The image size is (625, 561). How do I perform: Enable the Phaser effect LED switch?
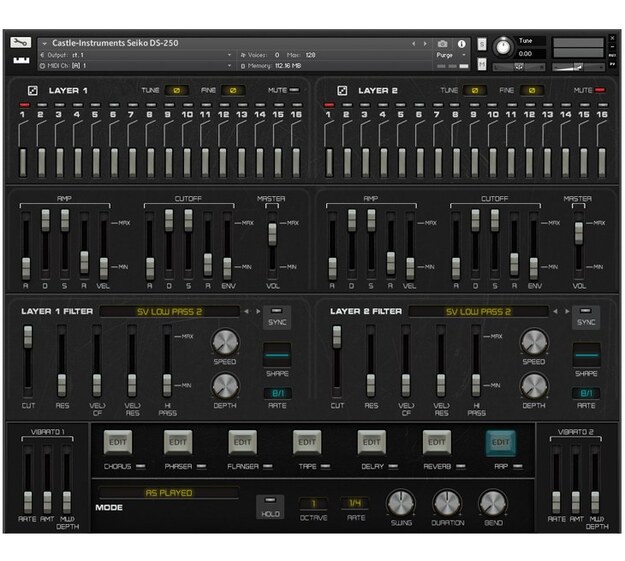click(x=201, y=466)
